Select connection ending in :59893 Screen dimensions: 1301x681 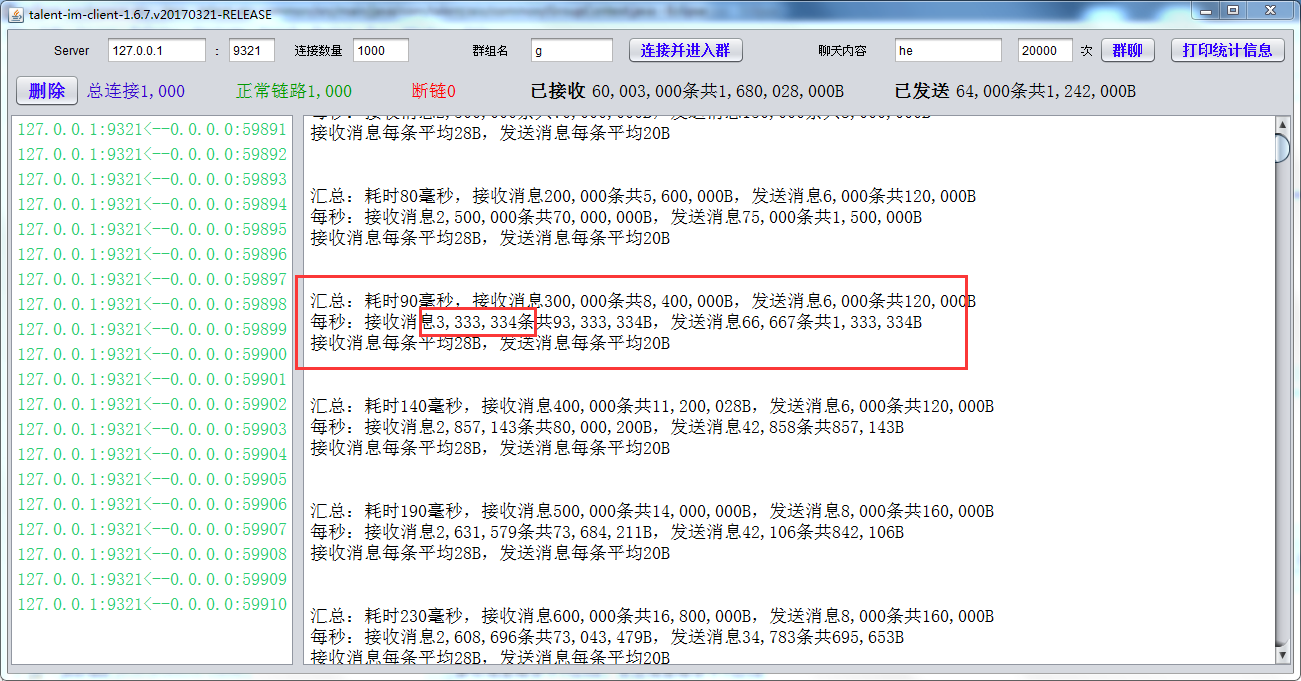[152, 179]
